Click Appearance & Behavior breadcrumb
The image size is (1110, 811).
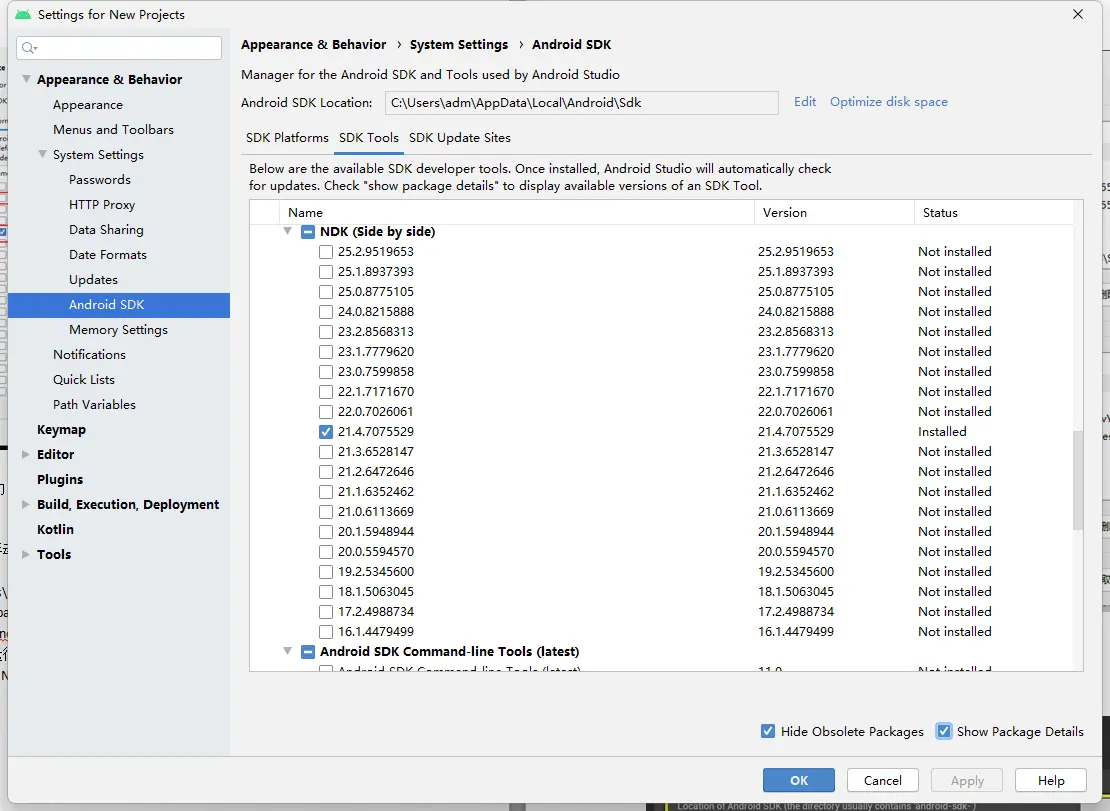[x=314, y=45]
